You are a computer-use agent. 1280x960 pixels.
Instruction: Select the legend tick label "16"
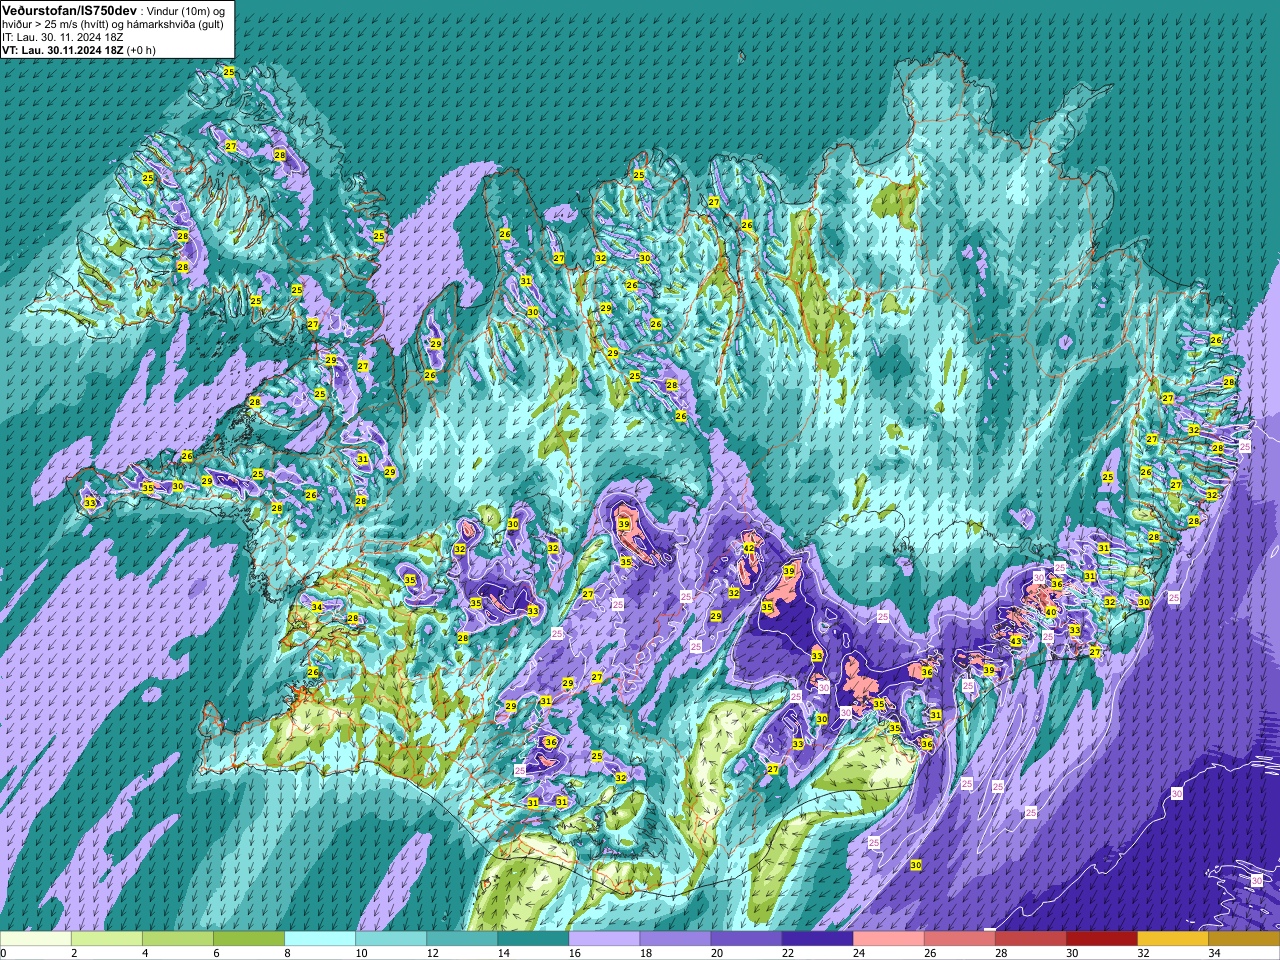click(x=575, y=953)
